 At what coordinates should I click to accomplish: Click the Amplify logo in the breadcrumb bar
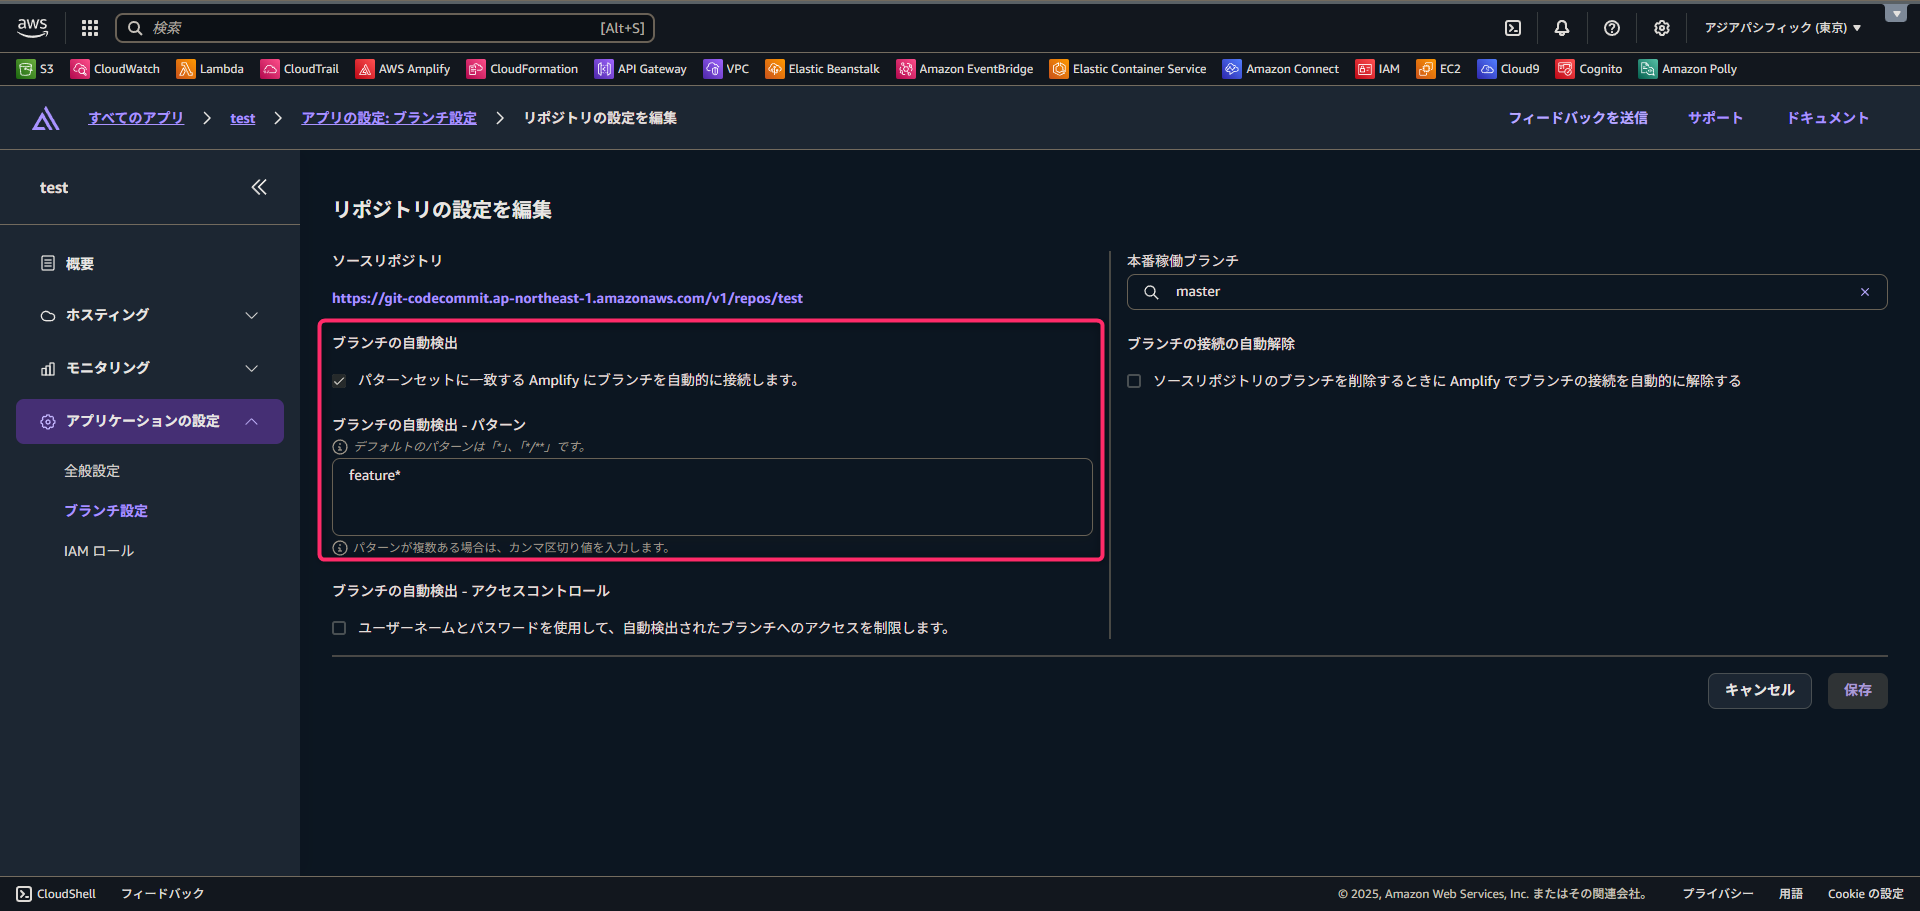(x=45, y=118)
